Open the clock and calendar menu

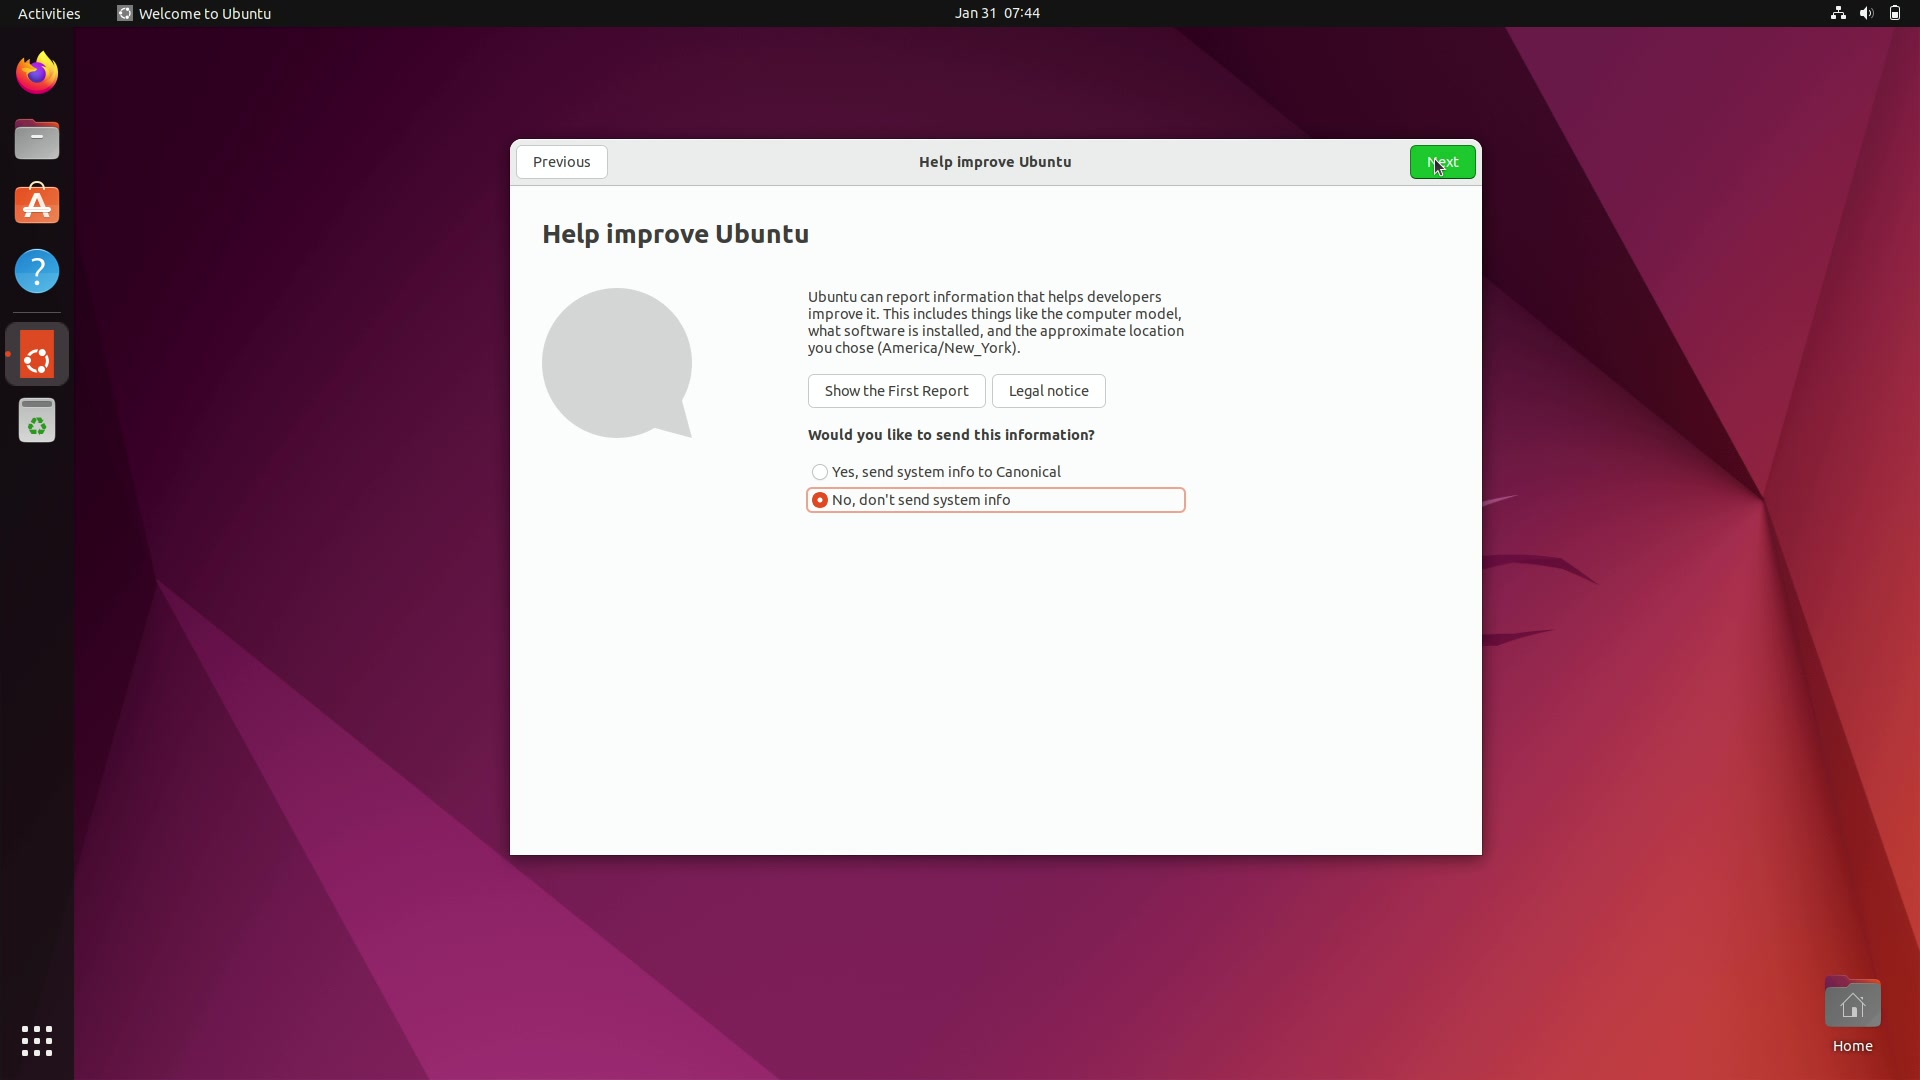[997, 13]
